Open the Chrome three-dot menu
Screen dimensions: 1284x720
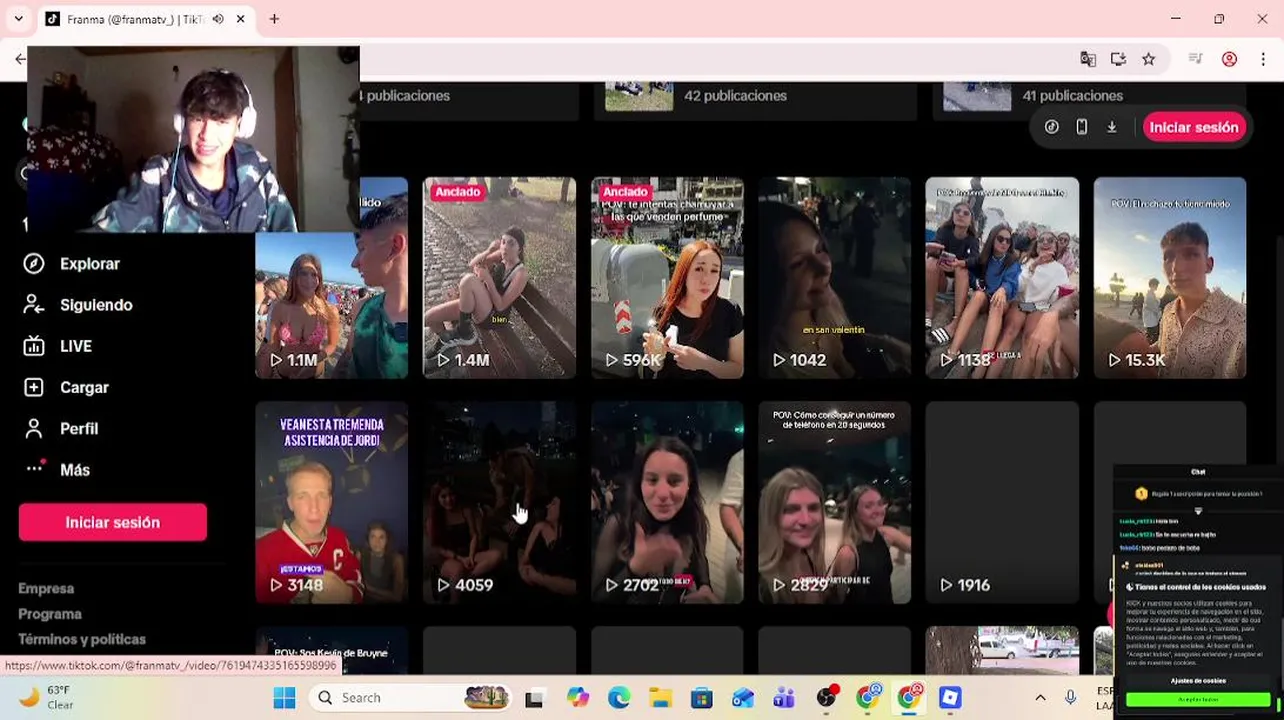pyautogui.click(x=1262, y=59)
